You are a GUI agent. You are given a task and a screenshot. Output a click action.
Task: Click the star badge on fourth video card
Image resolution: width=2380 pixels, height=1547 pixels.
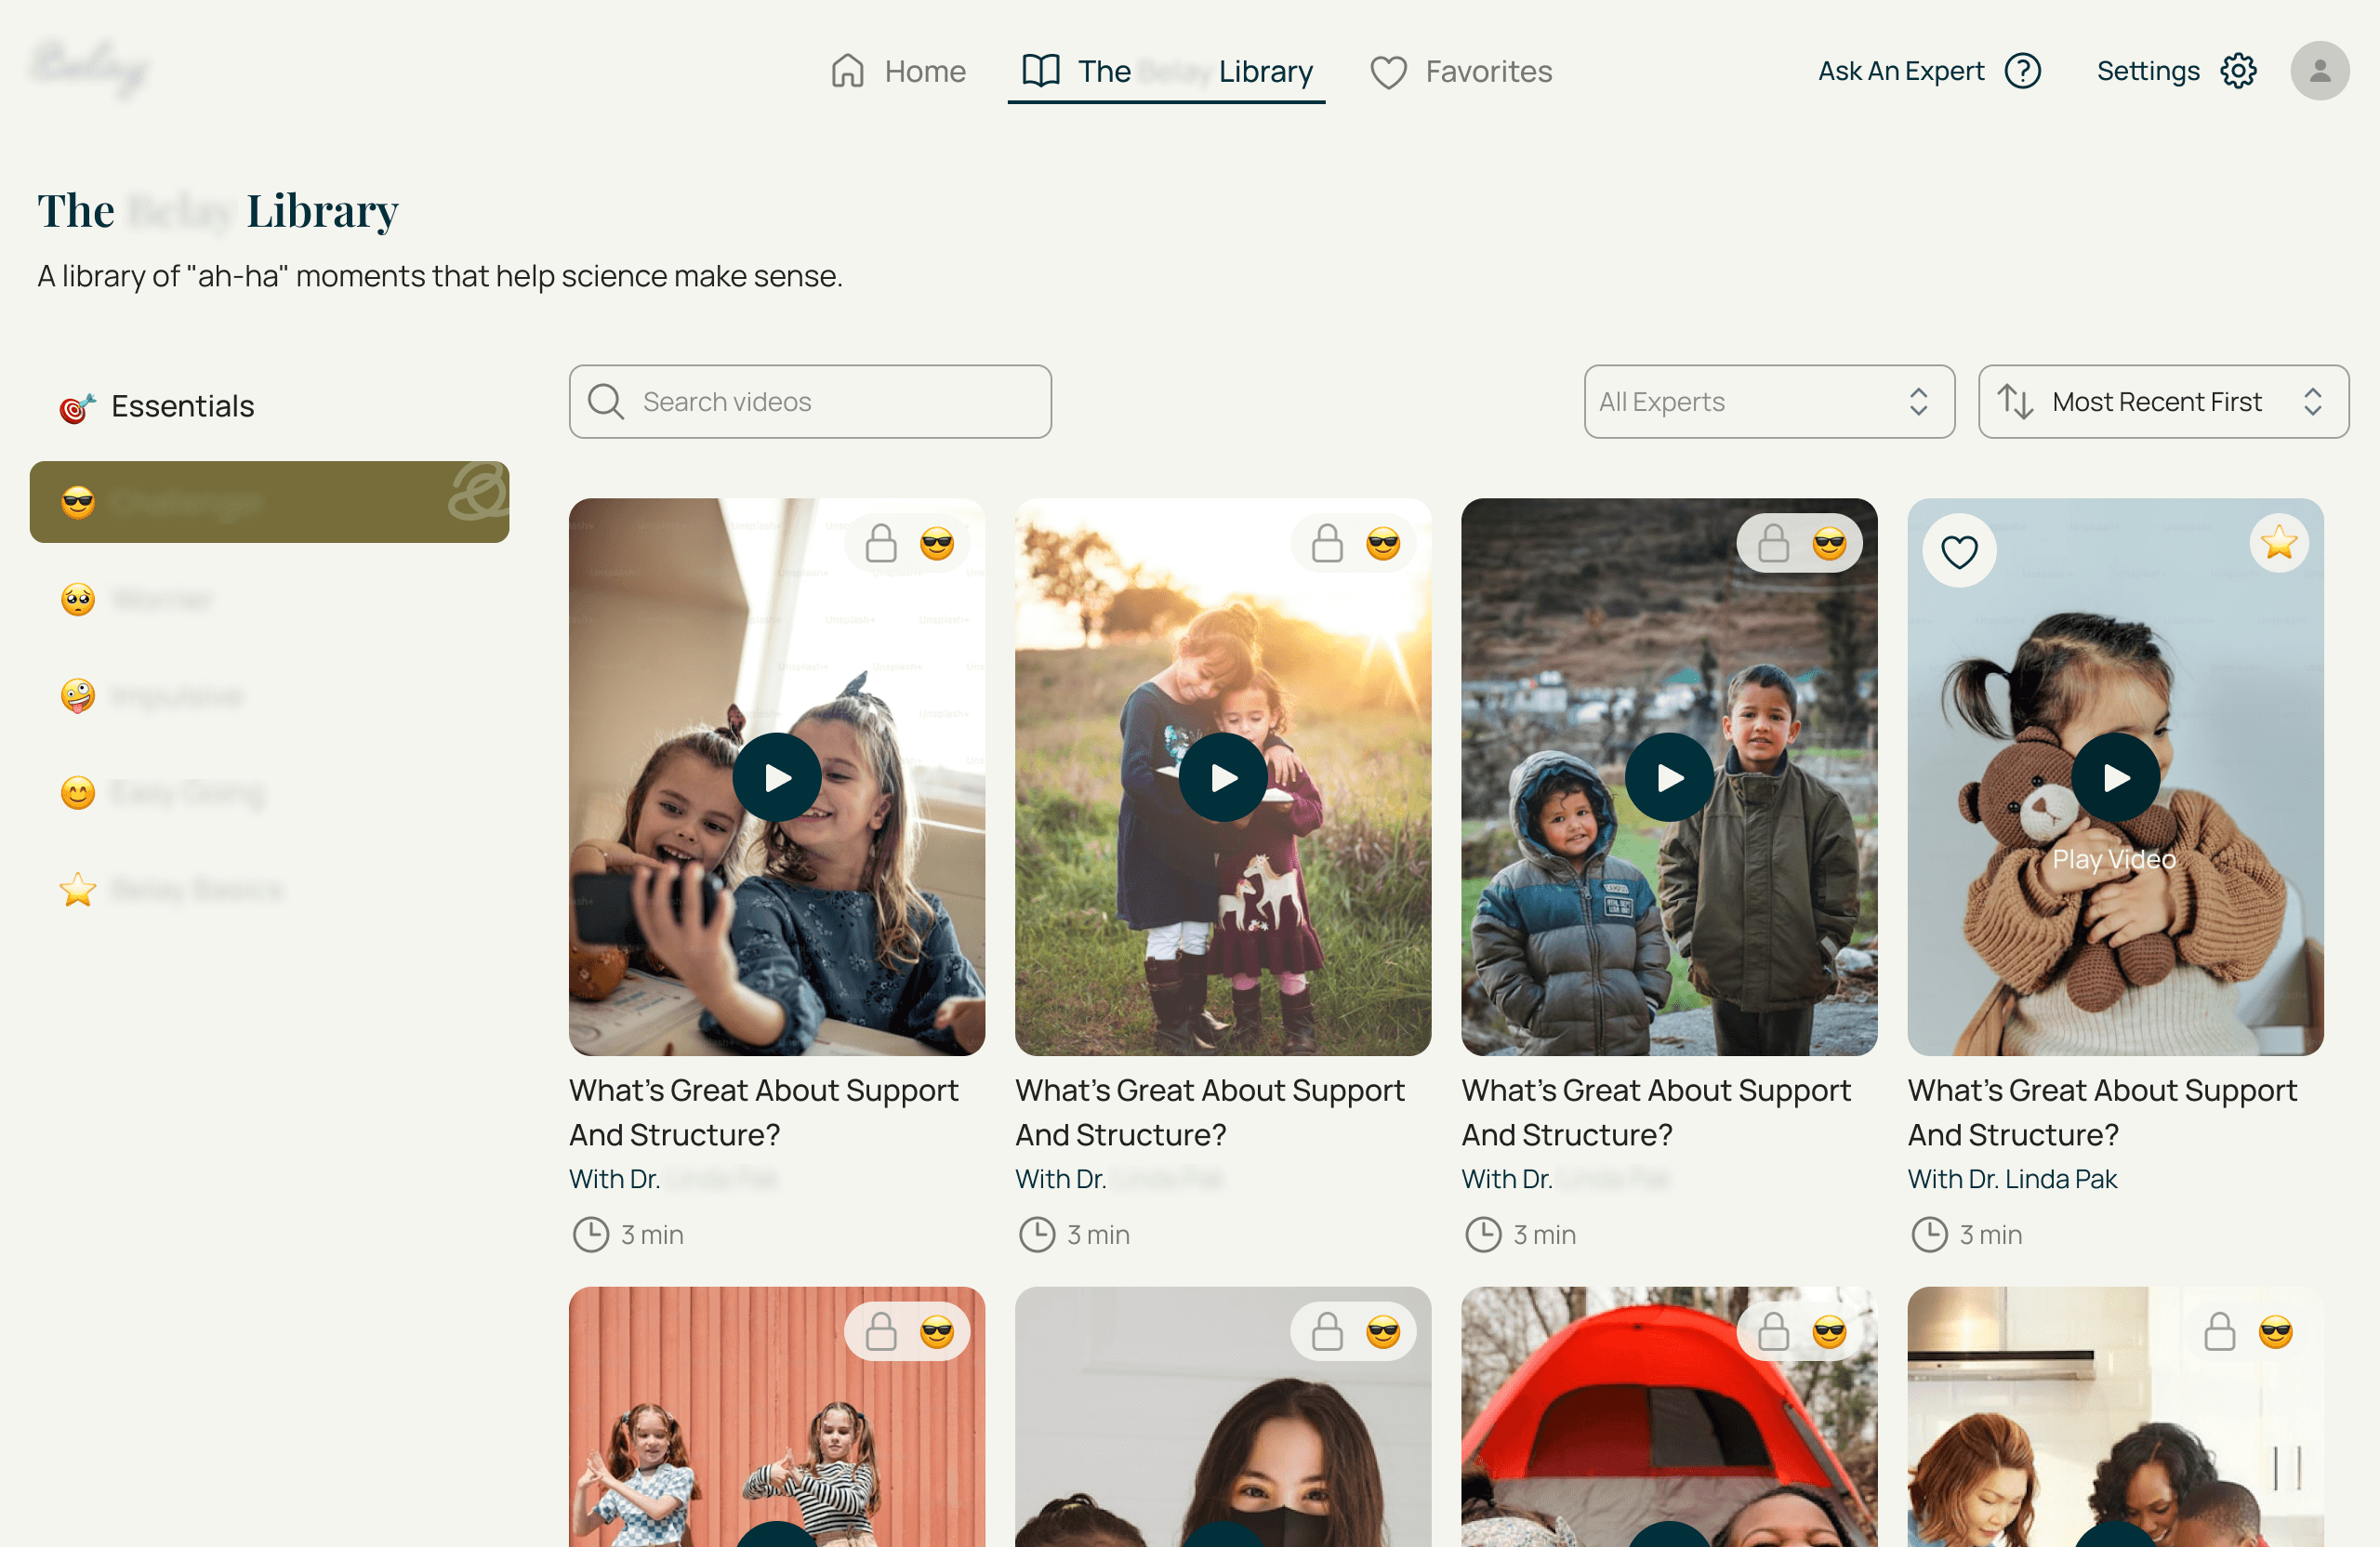[x=2279, y=543]
